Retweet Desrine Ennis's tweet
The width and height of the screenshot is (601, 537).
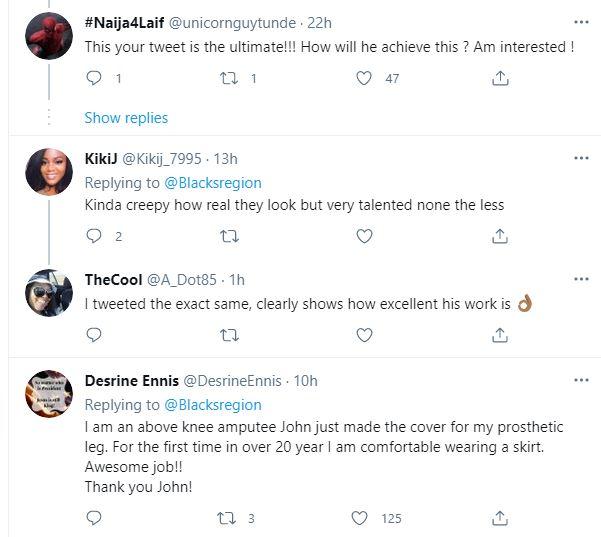tap(229, 518)
